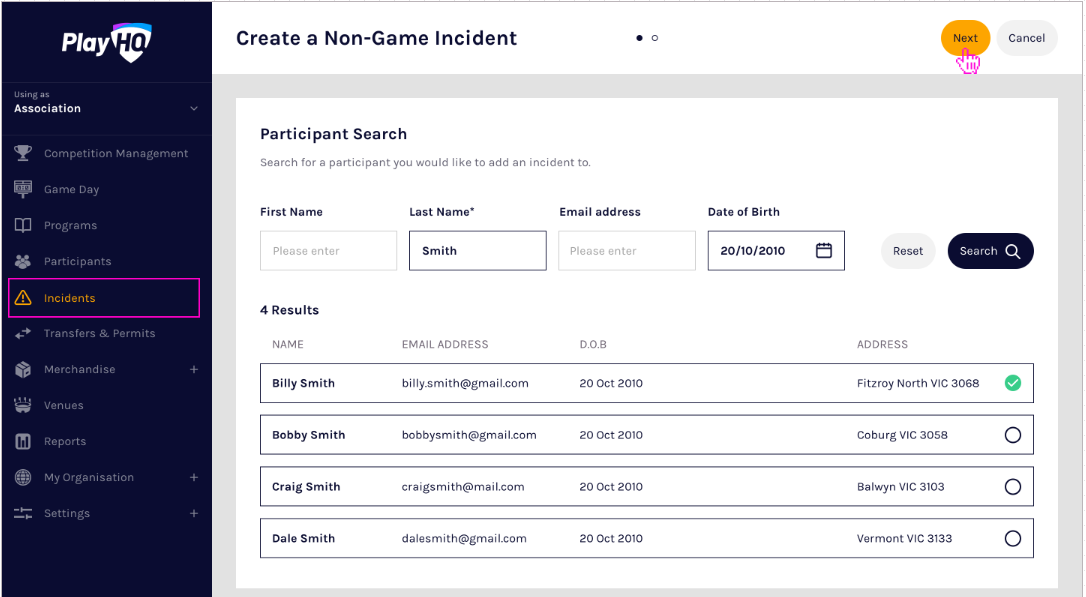Select the Craig Smith radio button
The width and height of the screenshot is (1086, 597).
point(1013,487)
